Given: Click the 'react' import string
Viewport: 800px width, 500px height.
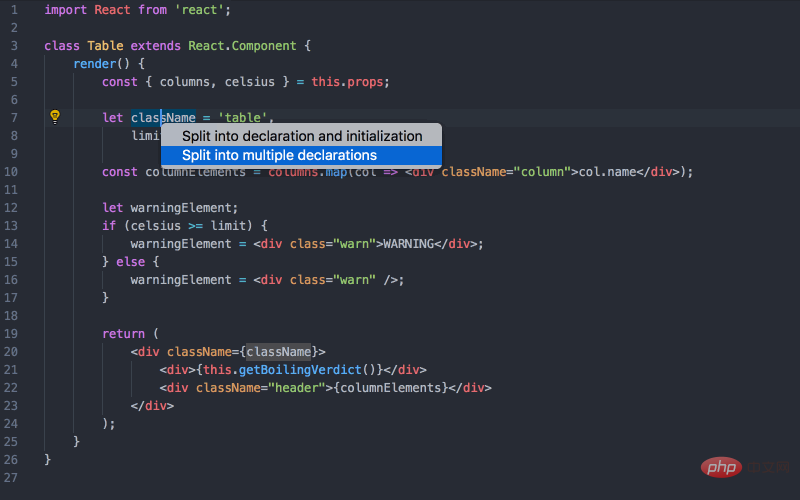Looking at the screenshot, I should [199, 10].
